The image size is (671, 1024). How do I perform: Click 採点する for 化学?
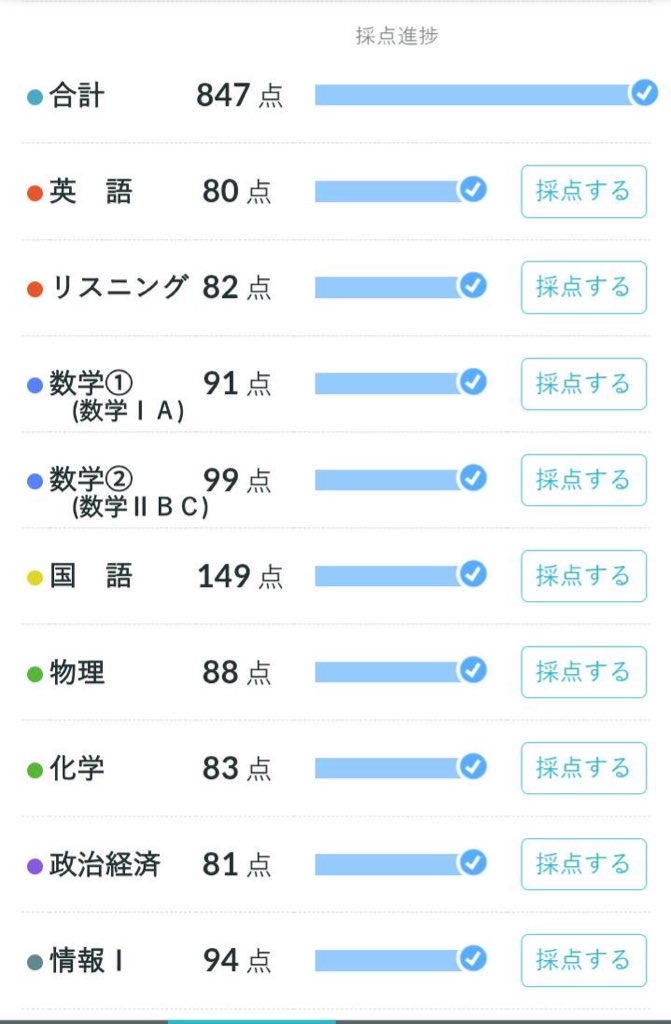click(x=583, y=767)
